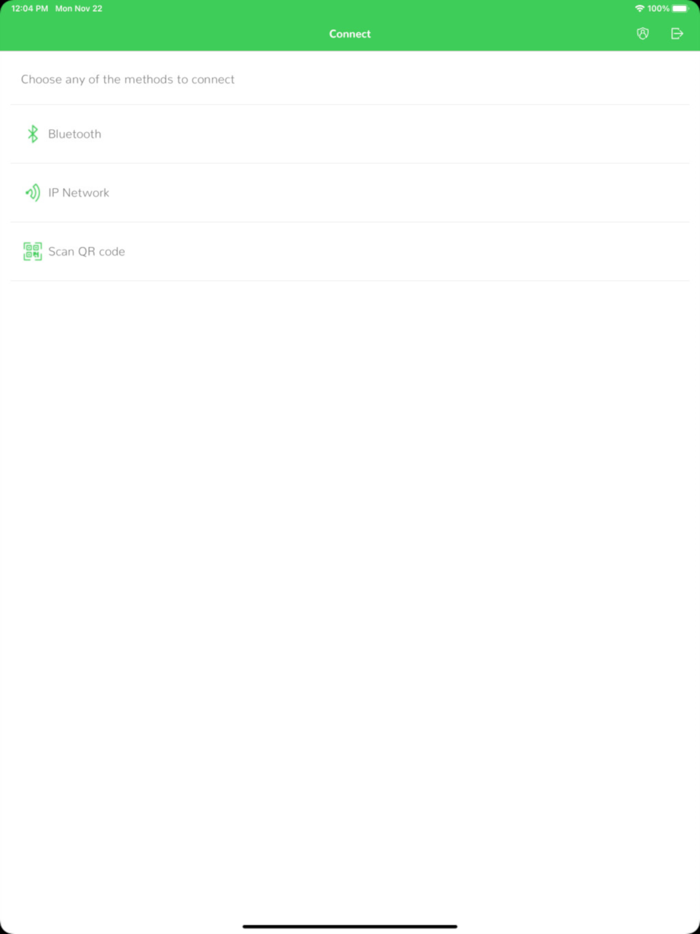Image resolution: width=700 pixels, height=934 pixels.
Task: Tap empty area of the IP Network row
Action: pos(393,192)
